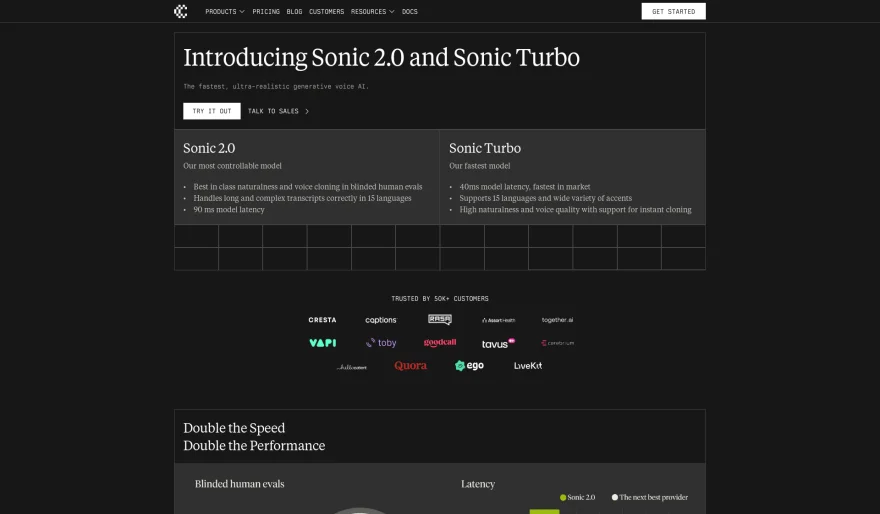This screenshot has height=514, width=880.
Task: Click the Sonic 2.0 green legend dot
Action: coord(563,497)
